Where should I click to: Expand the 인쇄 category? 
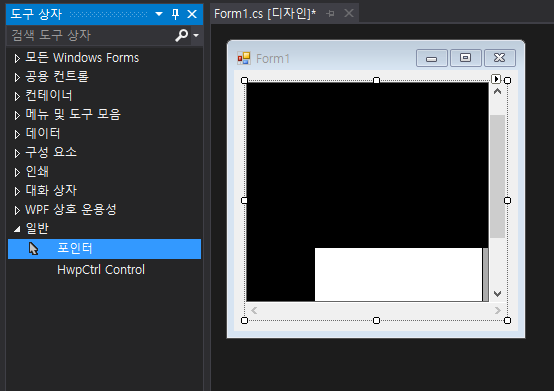click(x=17, y=172)
